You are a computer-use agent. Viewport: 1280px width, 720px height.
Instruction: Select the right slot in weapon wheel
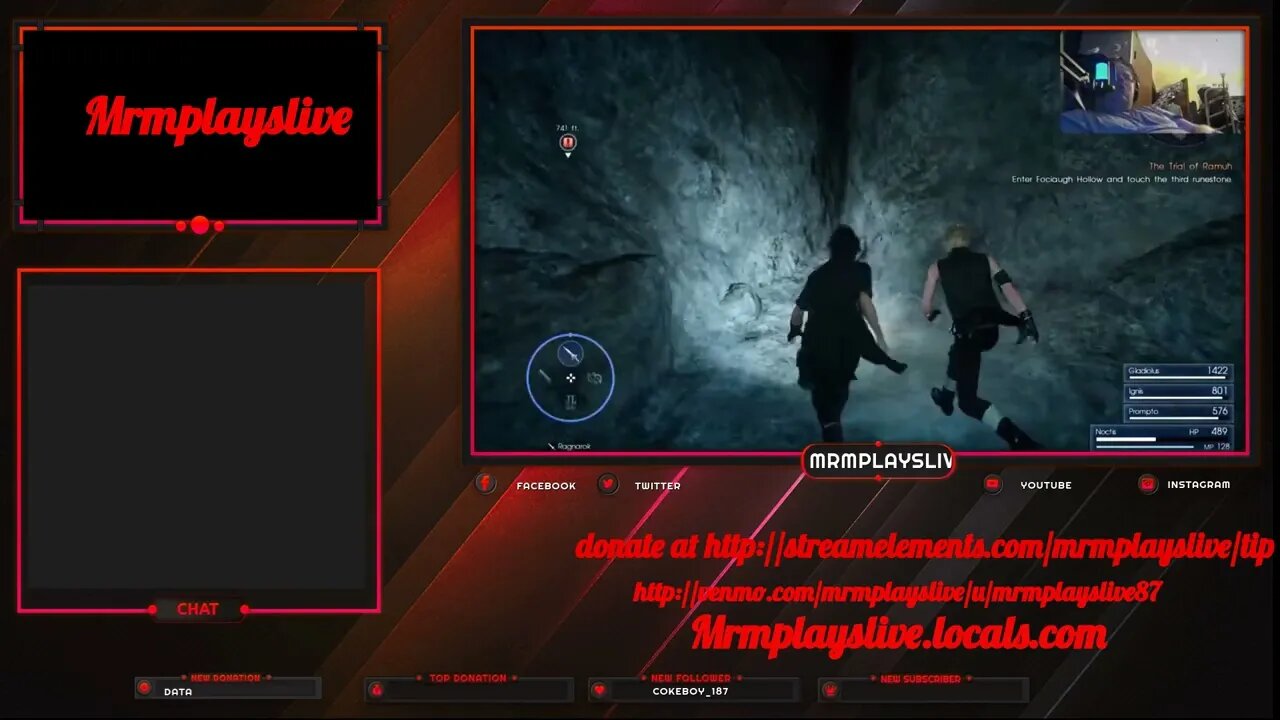point(597,377)
